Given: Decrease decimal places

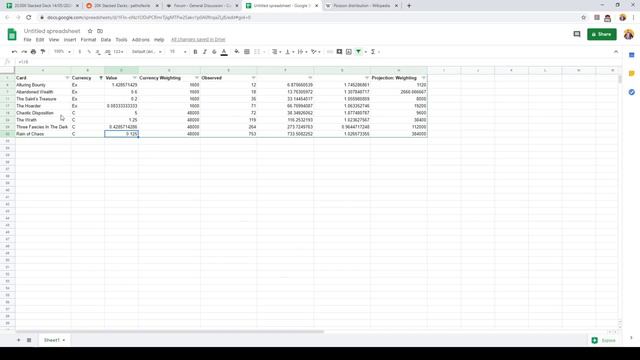Looking at the screenshot, I should [x=98, y=52].
